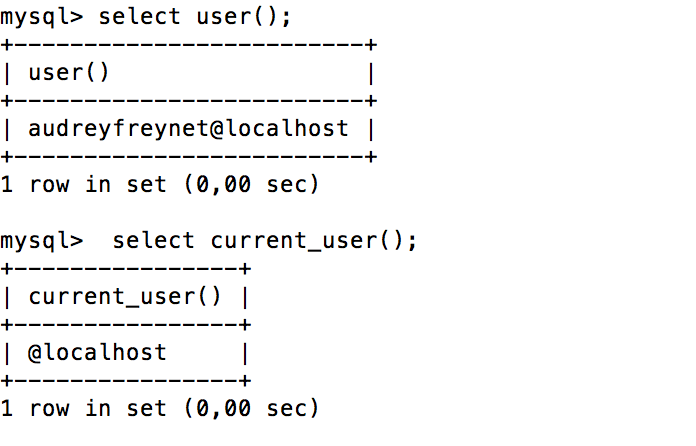The width and height of the screenshot is (696, 446).
Task: Click the first '1 row in set' text
Action: tap(97, 184)
